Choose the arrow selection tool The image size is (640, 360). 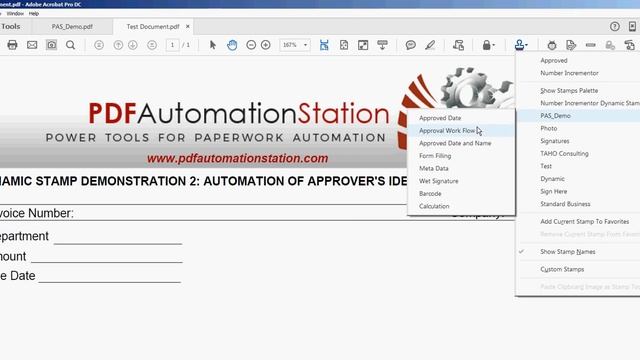(x=213, y=45)
